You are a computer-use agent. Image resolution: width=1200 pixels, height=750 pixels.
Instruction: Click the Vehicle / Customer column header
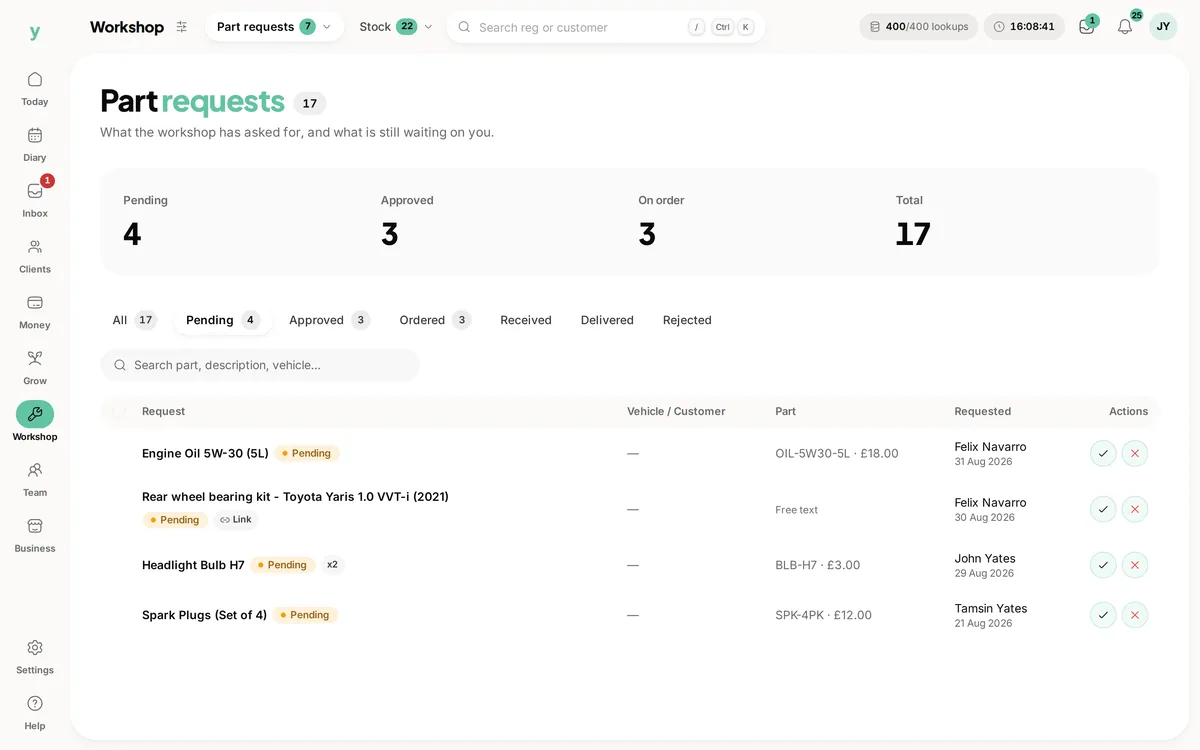(x=676, y=411)
